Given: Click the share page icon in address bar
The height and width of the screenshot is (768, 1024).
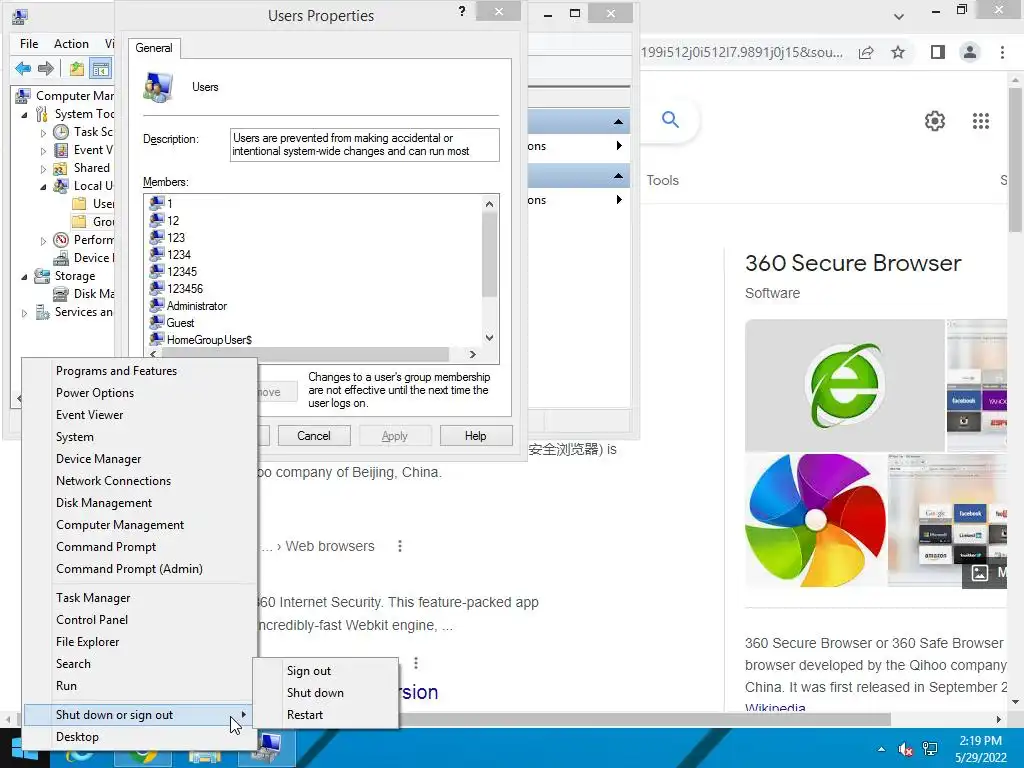Looking at the screenshot, I should coord(866,52).
